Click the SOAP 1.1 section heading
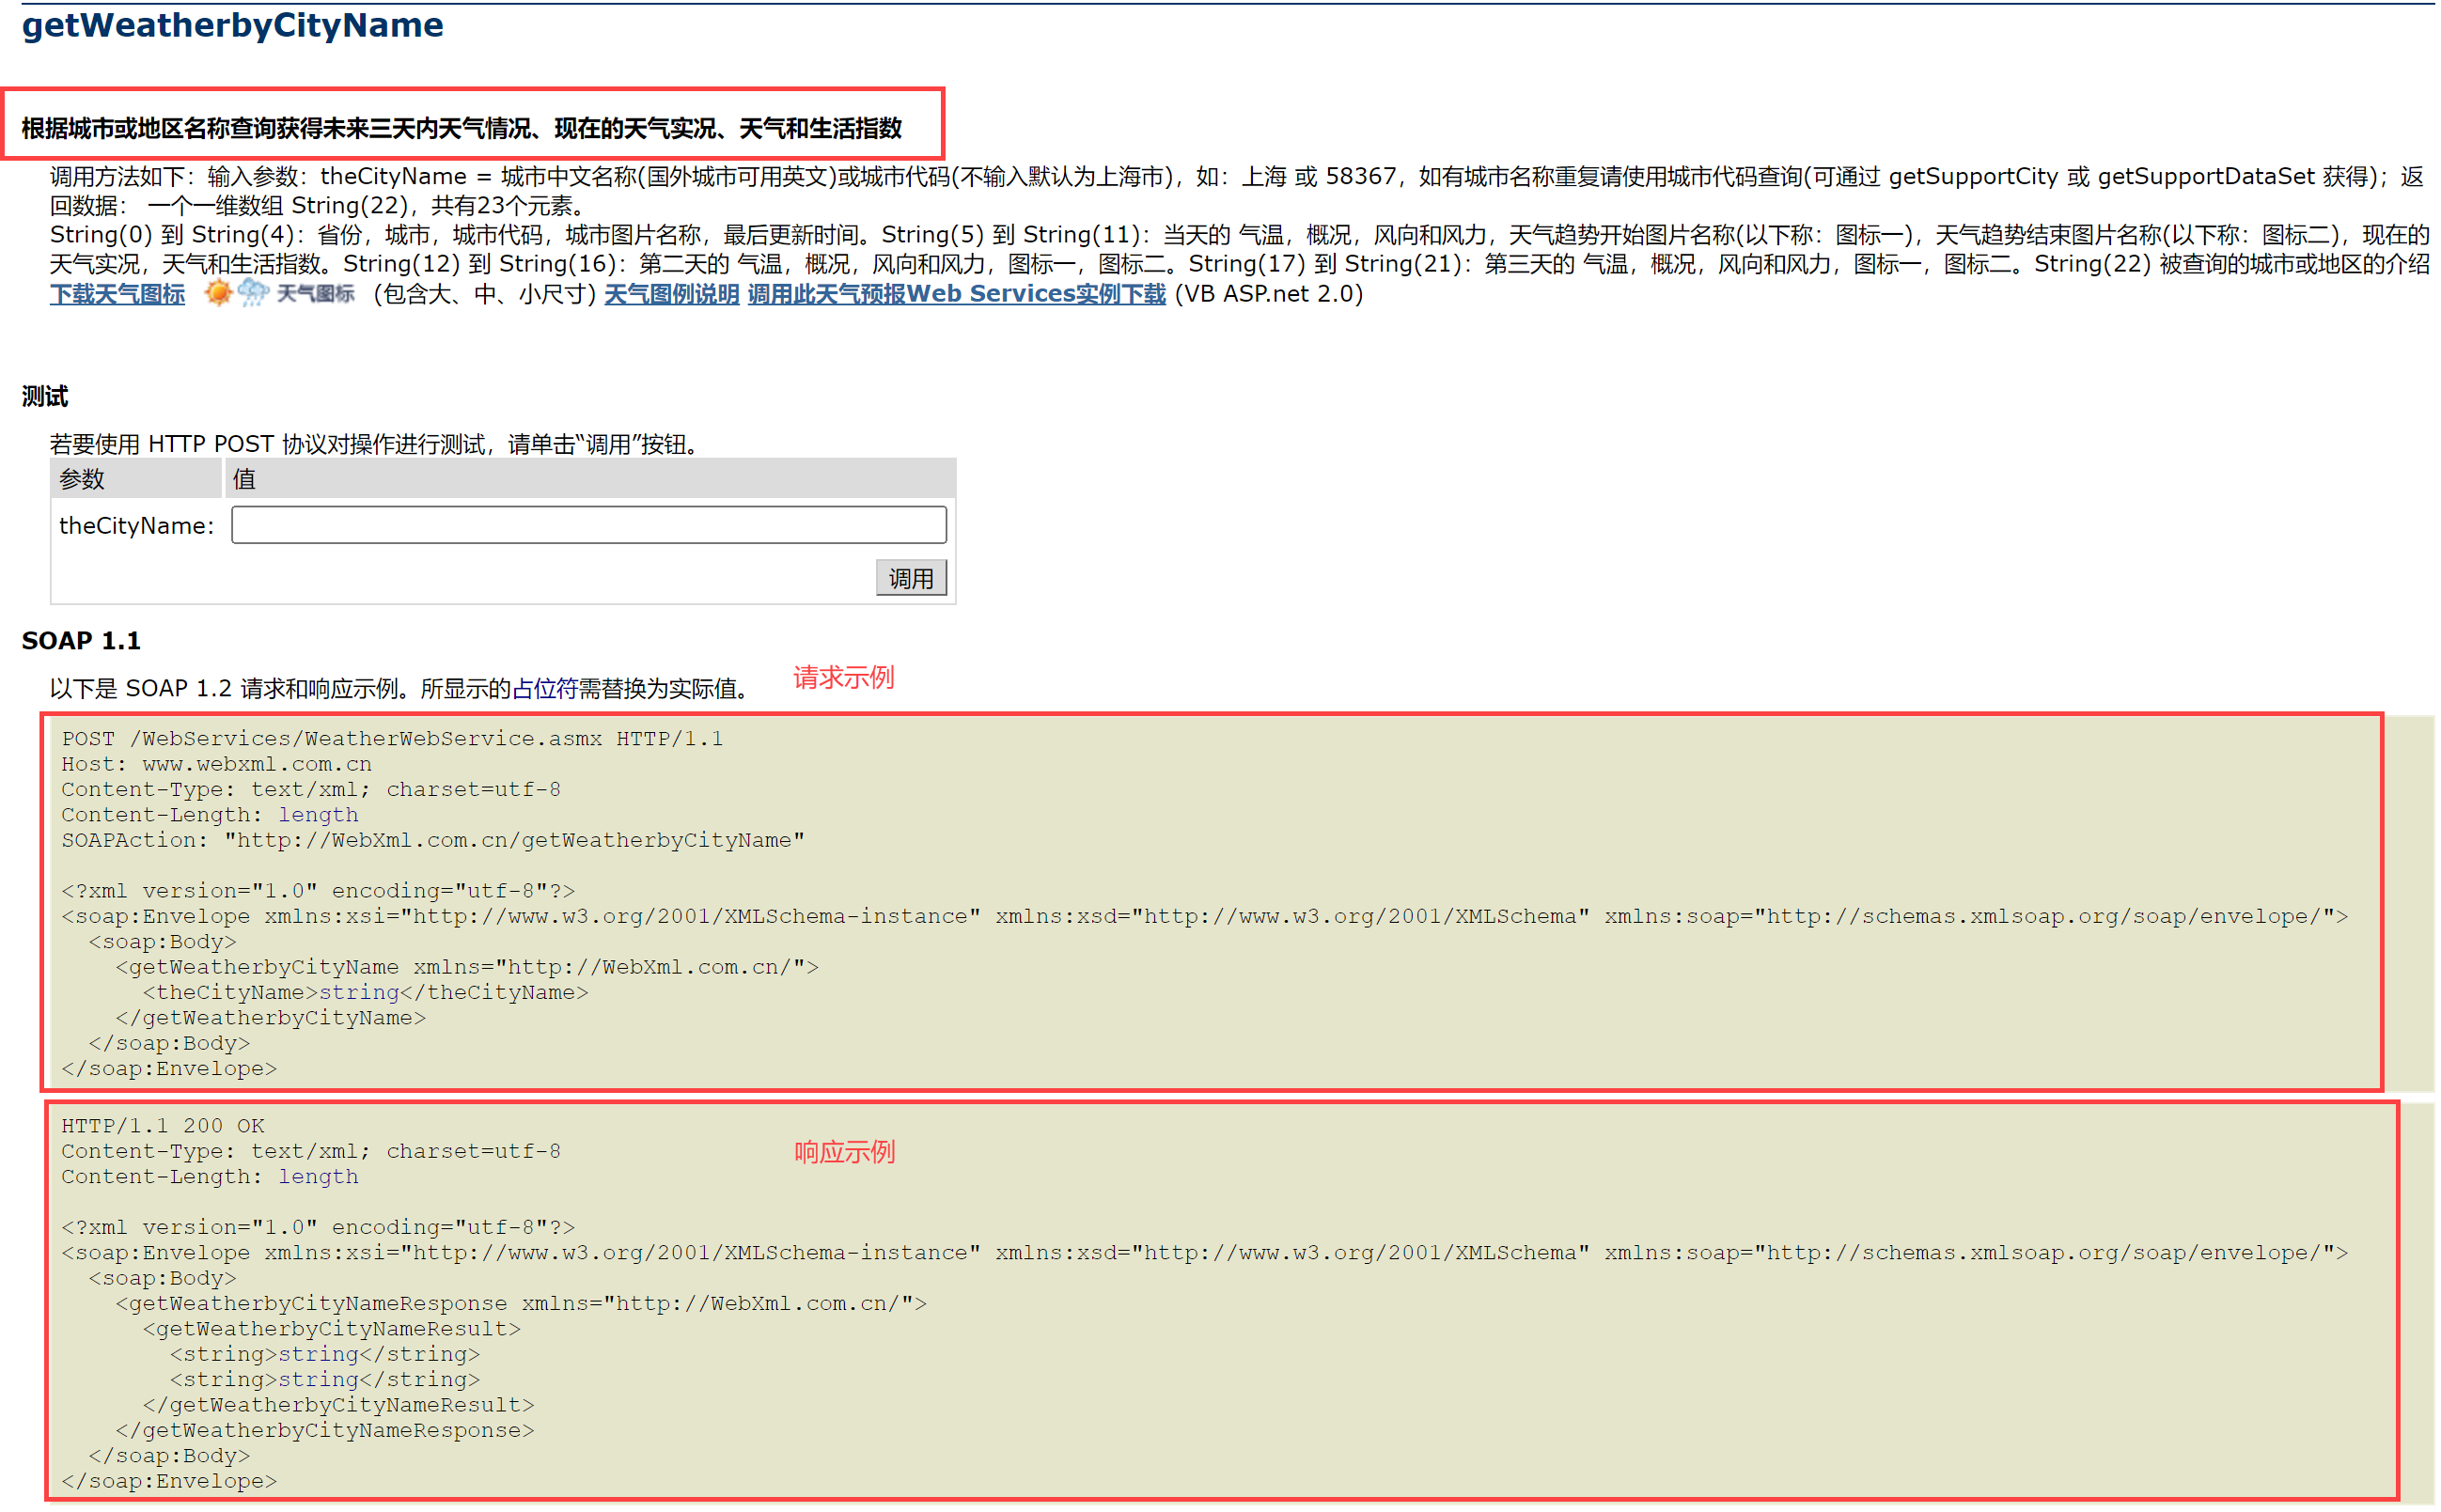 [81, 640]
